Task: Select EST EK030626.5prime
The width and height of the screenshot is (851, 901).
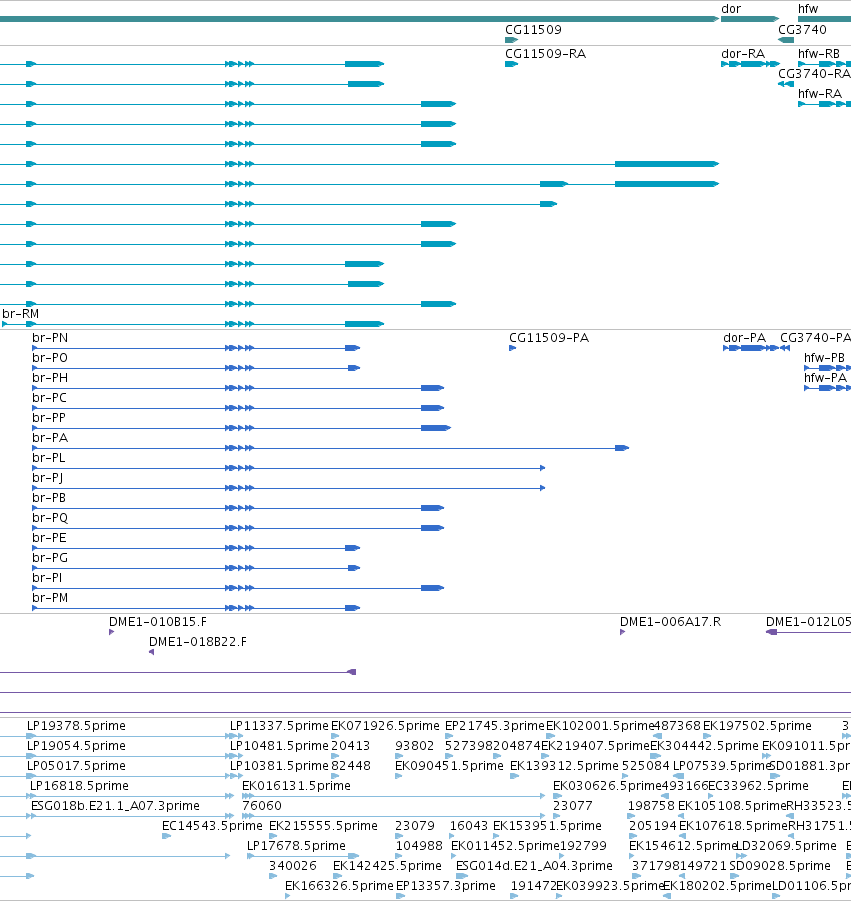Action: point(607,786)
